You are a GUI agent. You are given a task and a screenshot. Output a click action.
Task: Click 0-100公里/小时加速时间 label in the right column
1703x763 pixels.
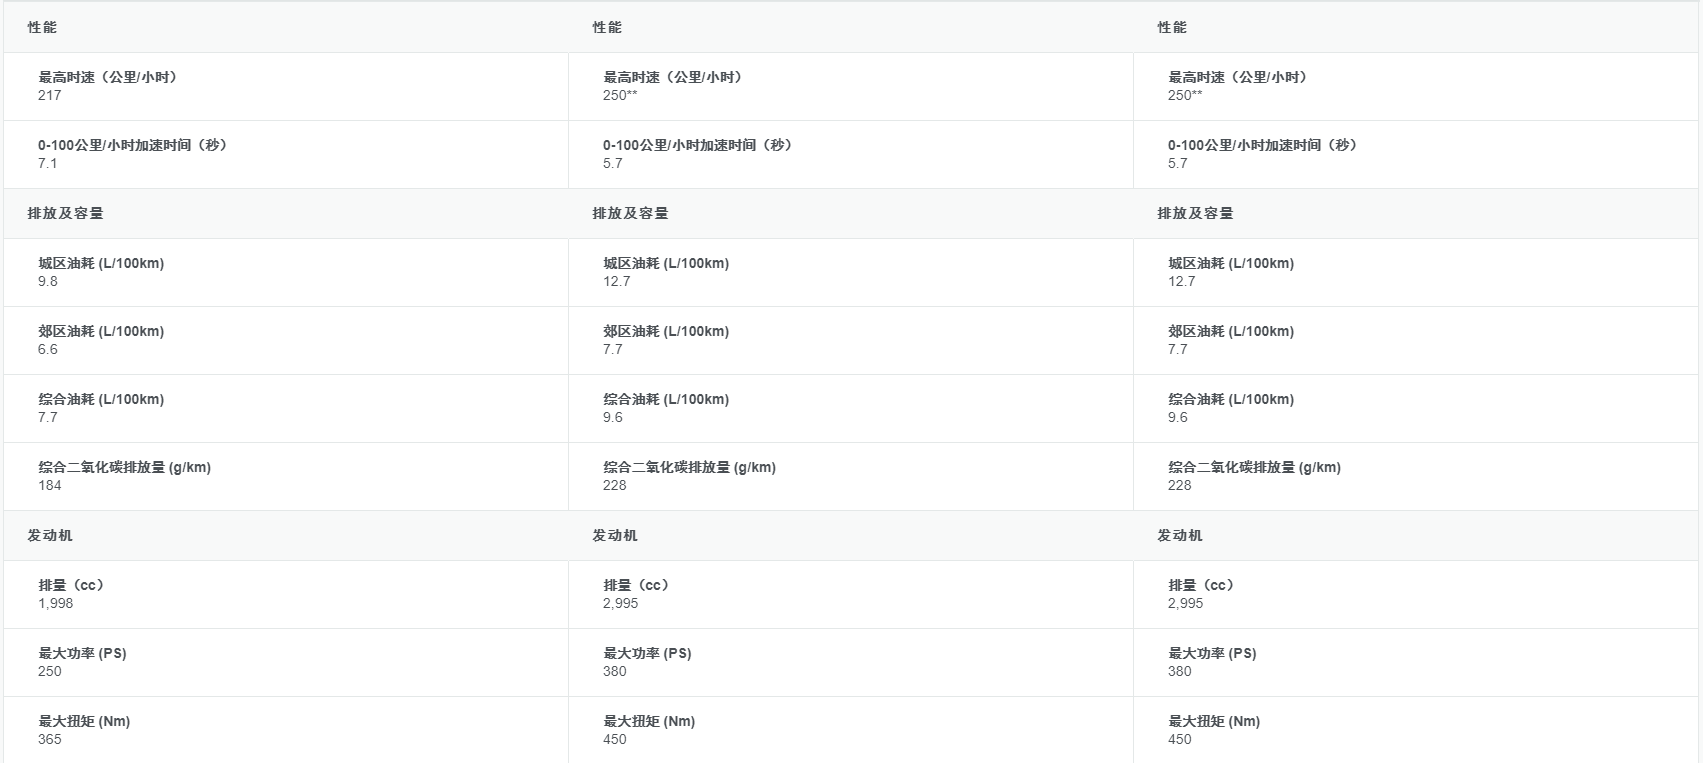(1264, 145)
